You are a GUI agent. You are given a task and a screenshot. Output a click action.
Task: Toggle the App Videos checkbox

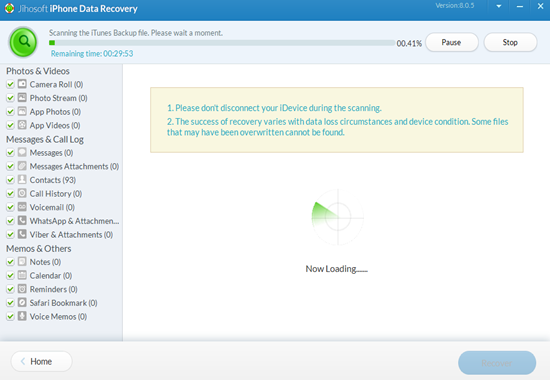(x=11, y=125)
